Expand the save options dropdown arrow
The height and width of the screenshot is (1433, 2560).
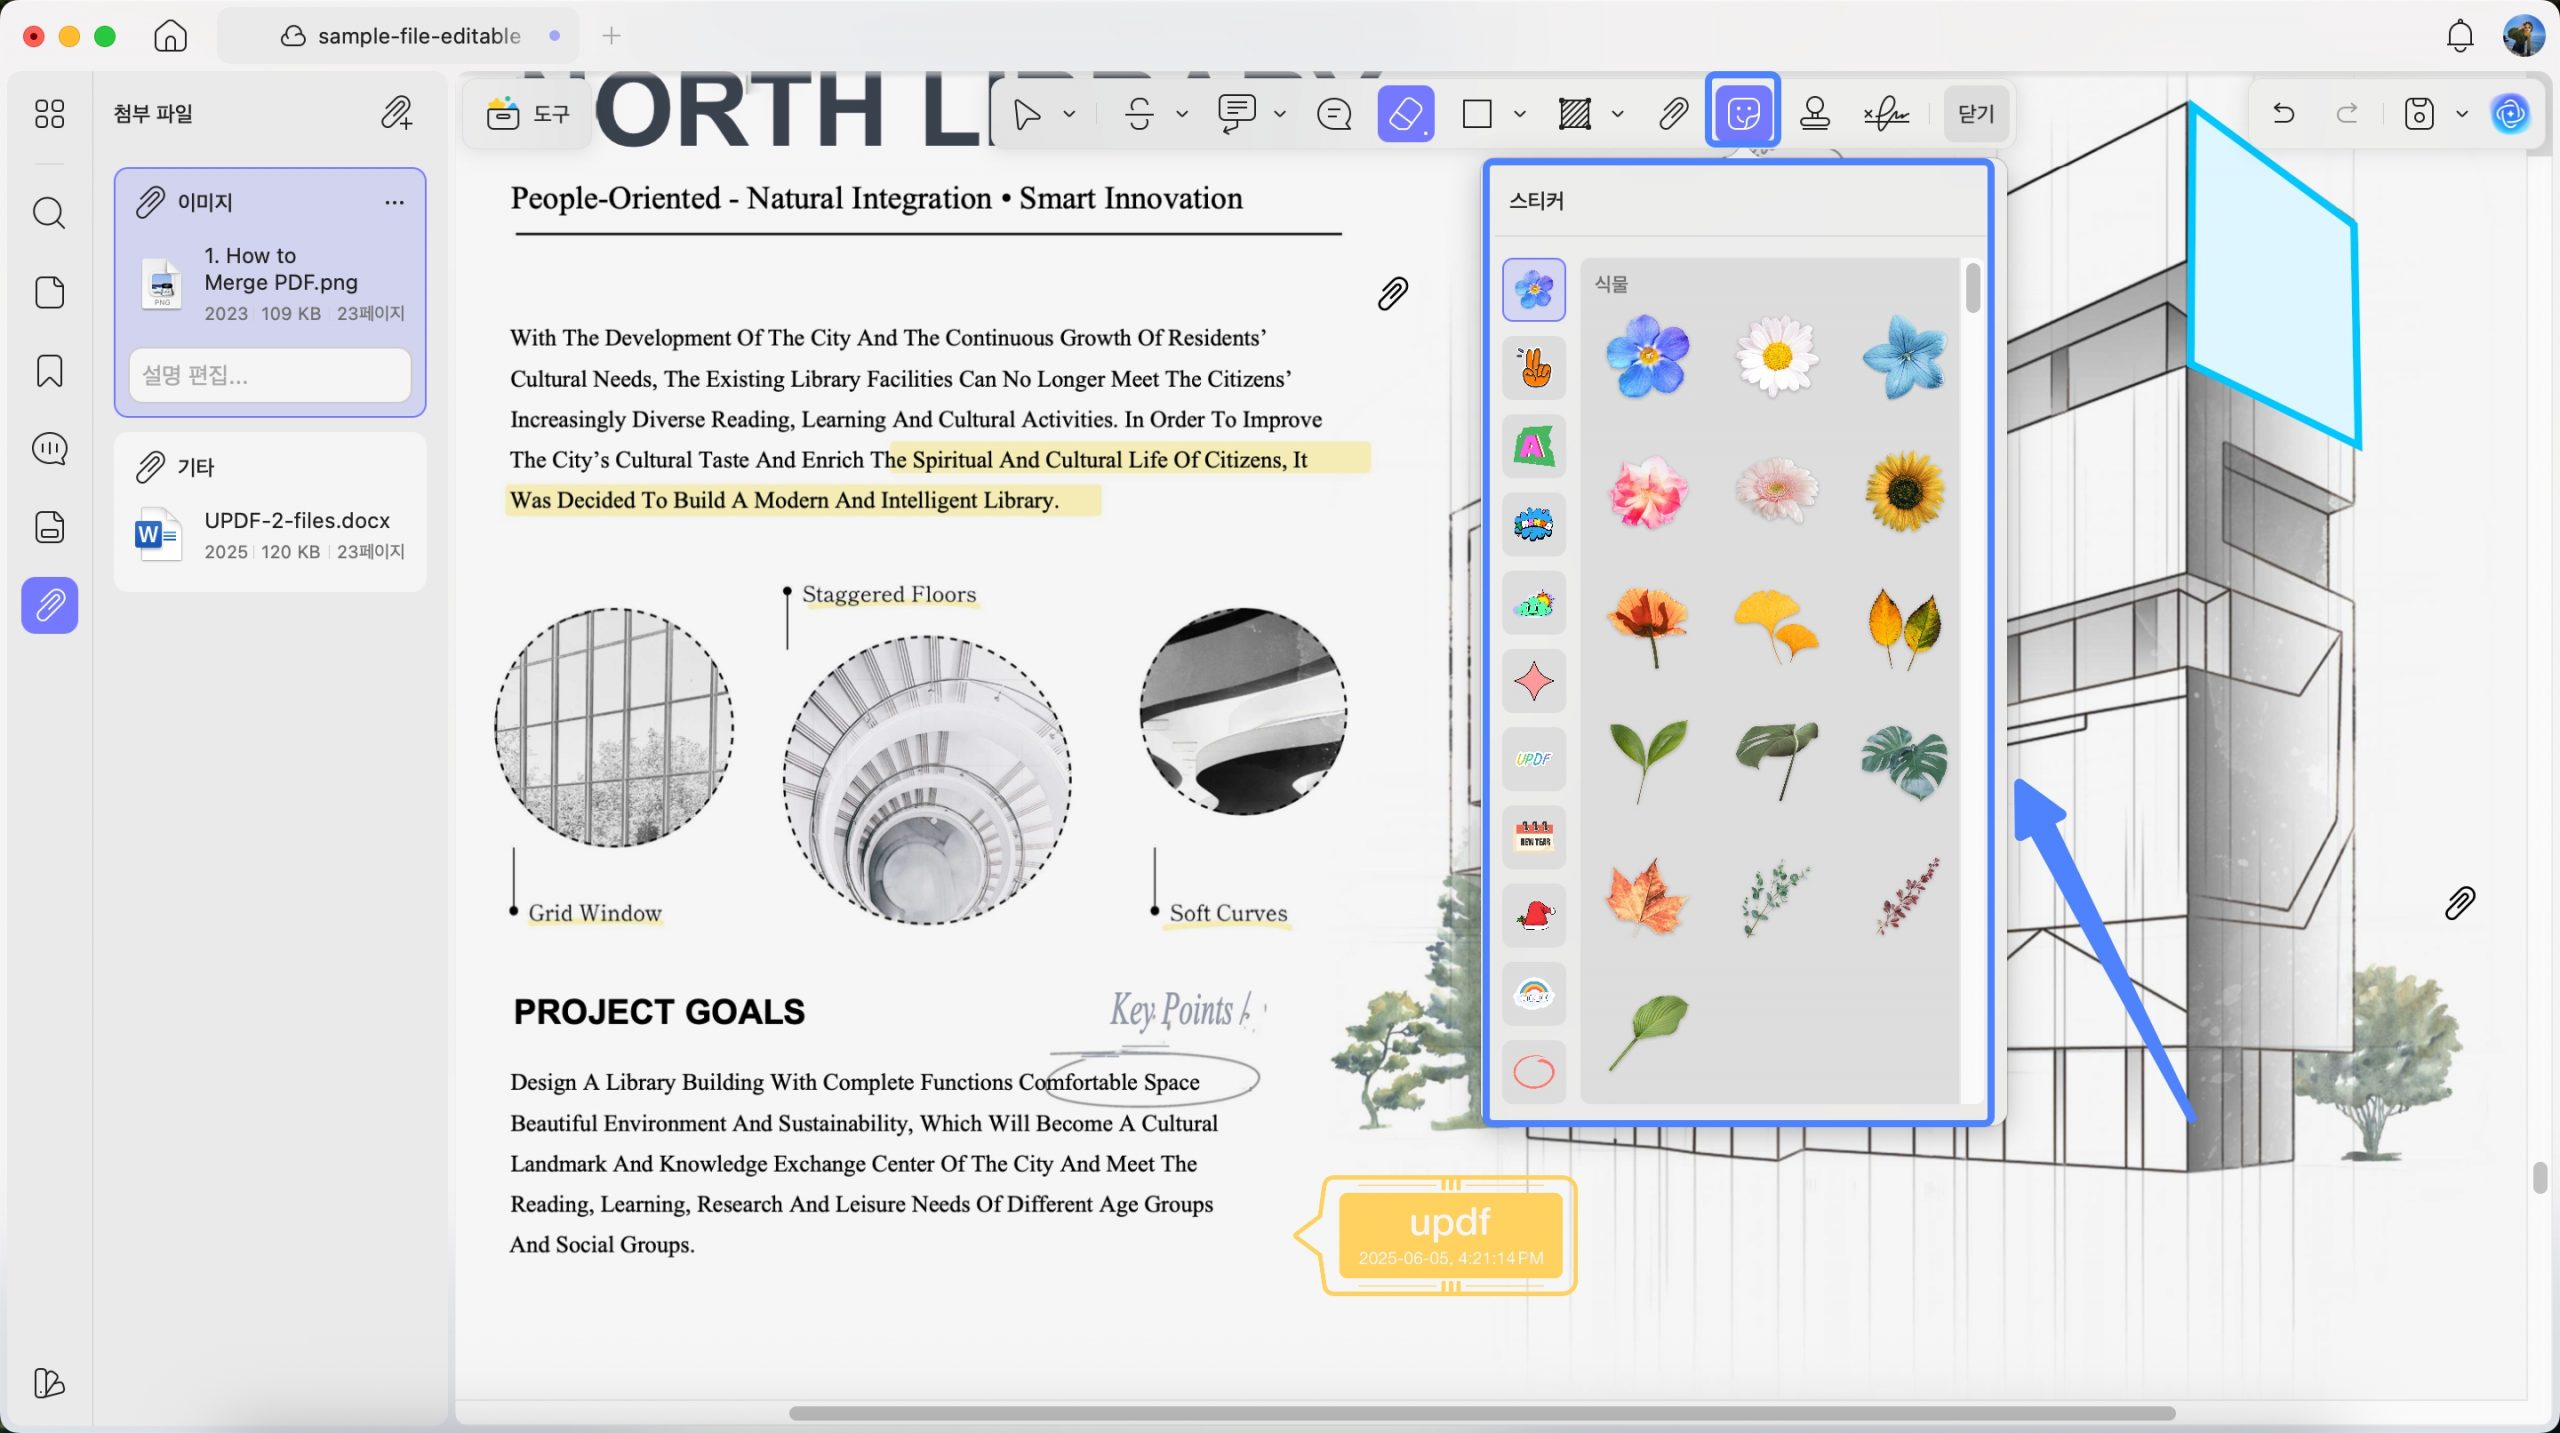[2462, 114]
